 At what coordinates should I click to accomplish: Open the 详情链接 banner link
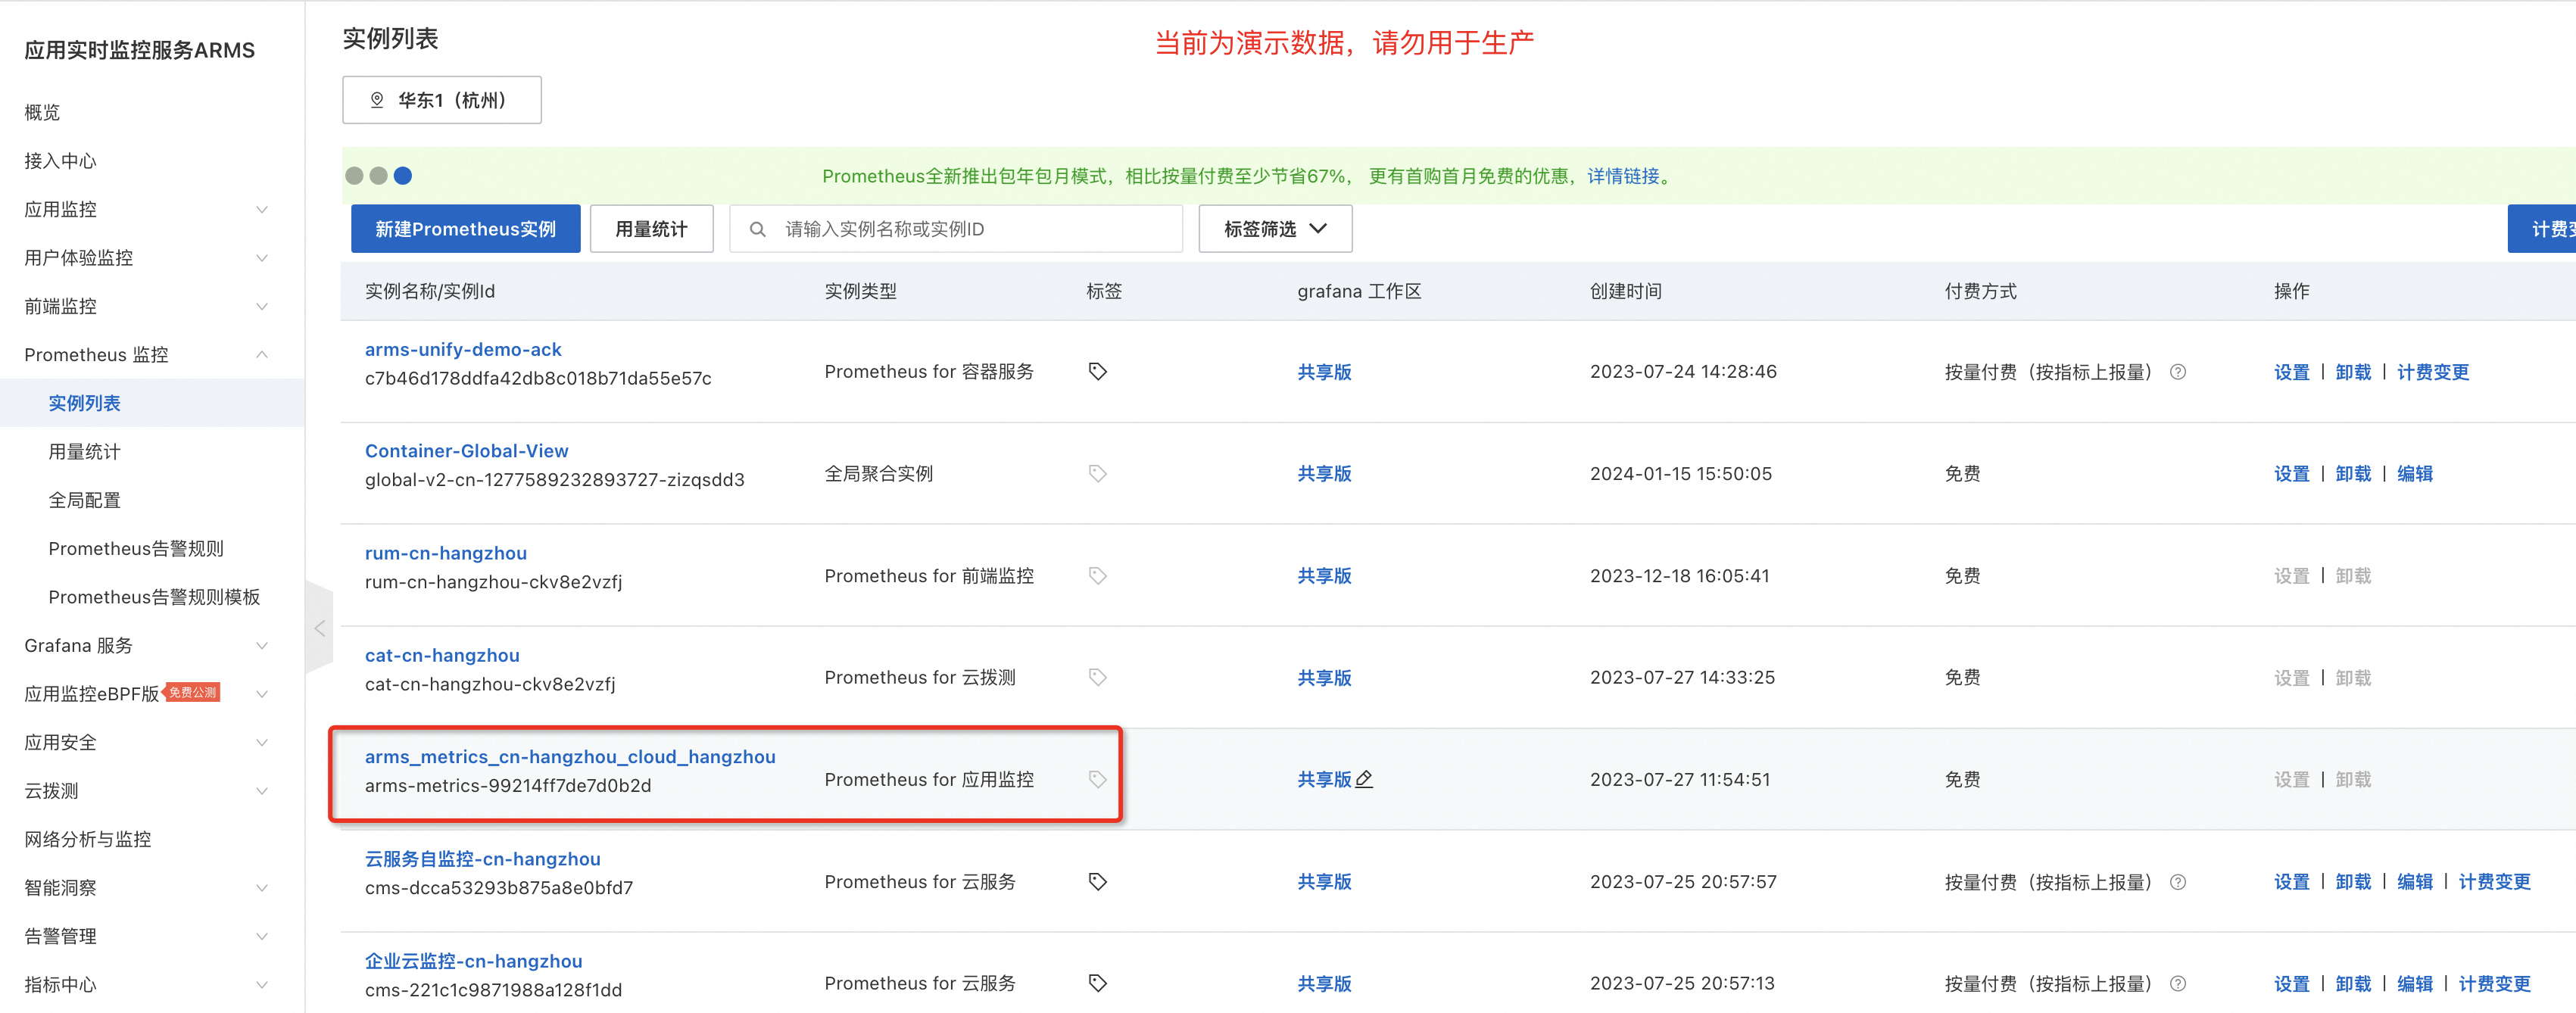[x=1623, y=176]
